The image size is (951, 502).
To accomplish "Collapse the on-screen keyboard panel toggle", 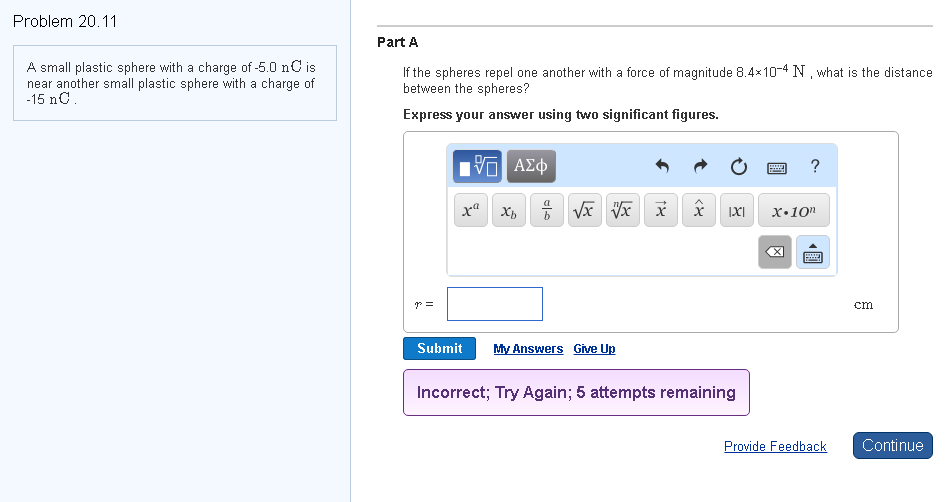I will [x=813, y=252].
